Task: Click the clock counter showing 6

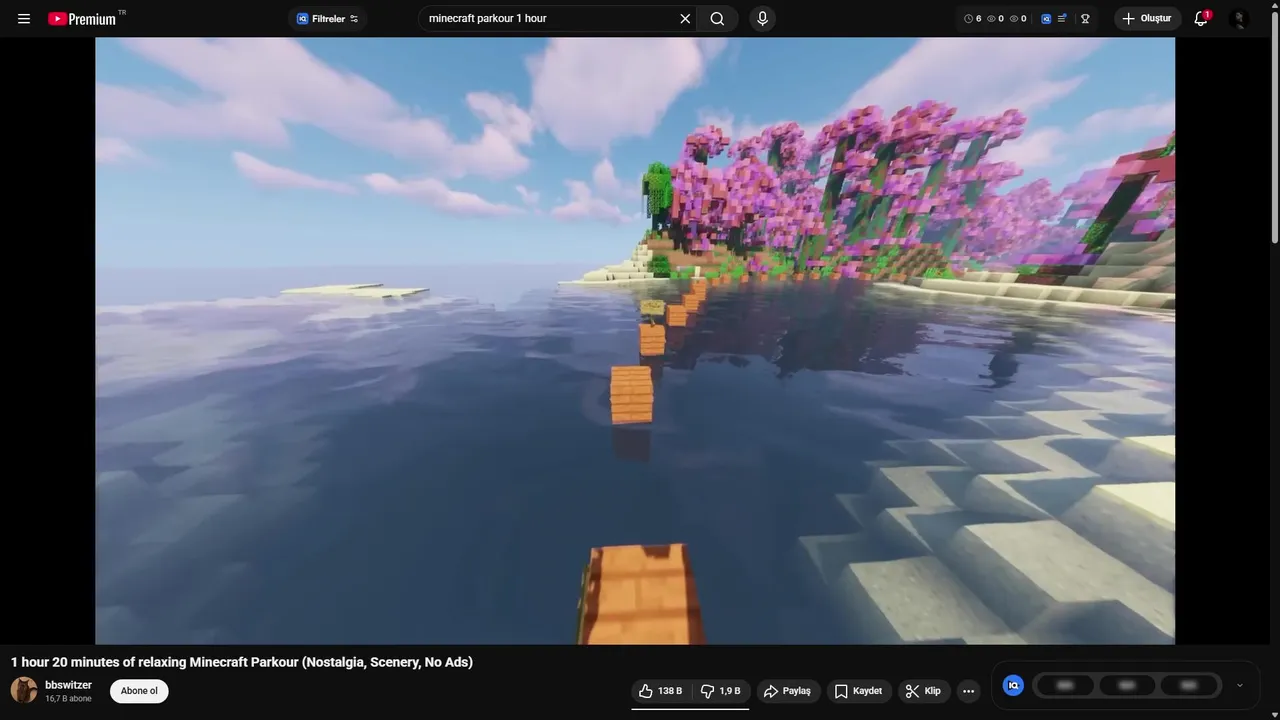Action: (x=972, y=19)
